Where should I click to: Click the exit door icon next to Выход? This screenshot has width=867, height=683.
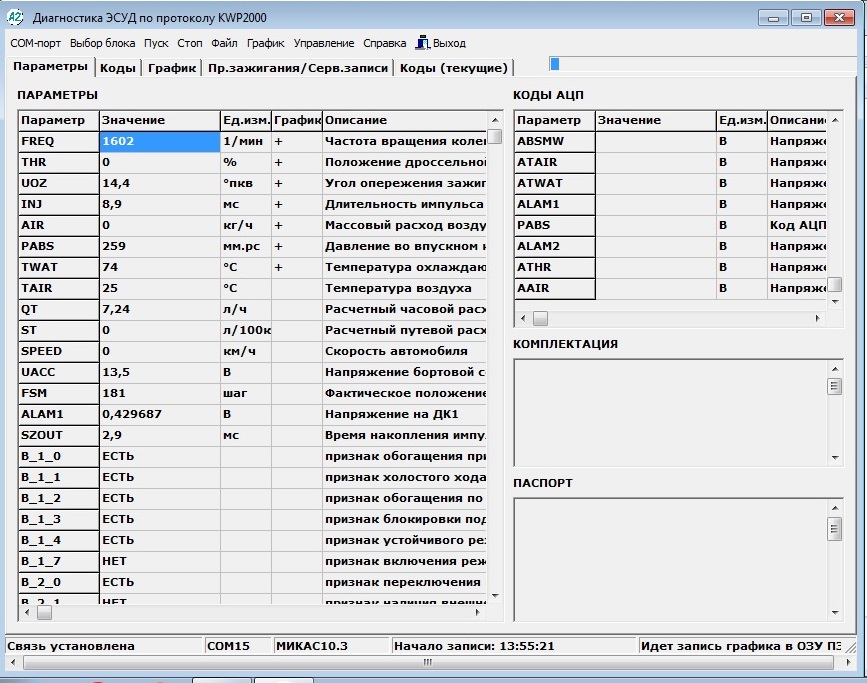tap(423, 43)
